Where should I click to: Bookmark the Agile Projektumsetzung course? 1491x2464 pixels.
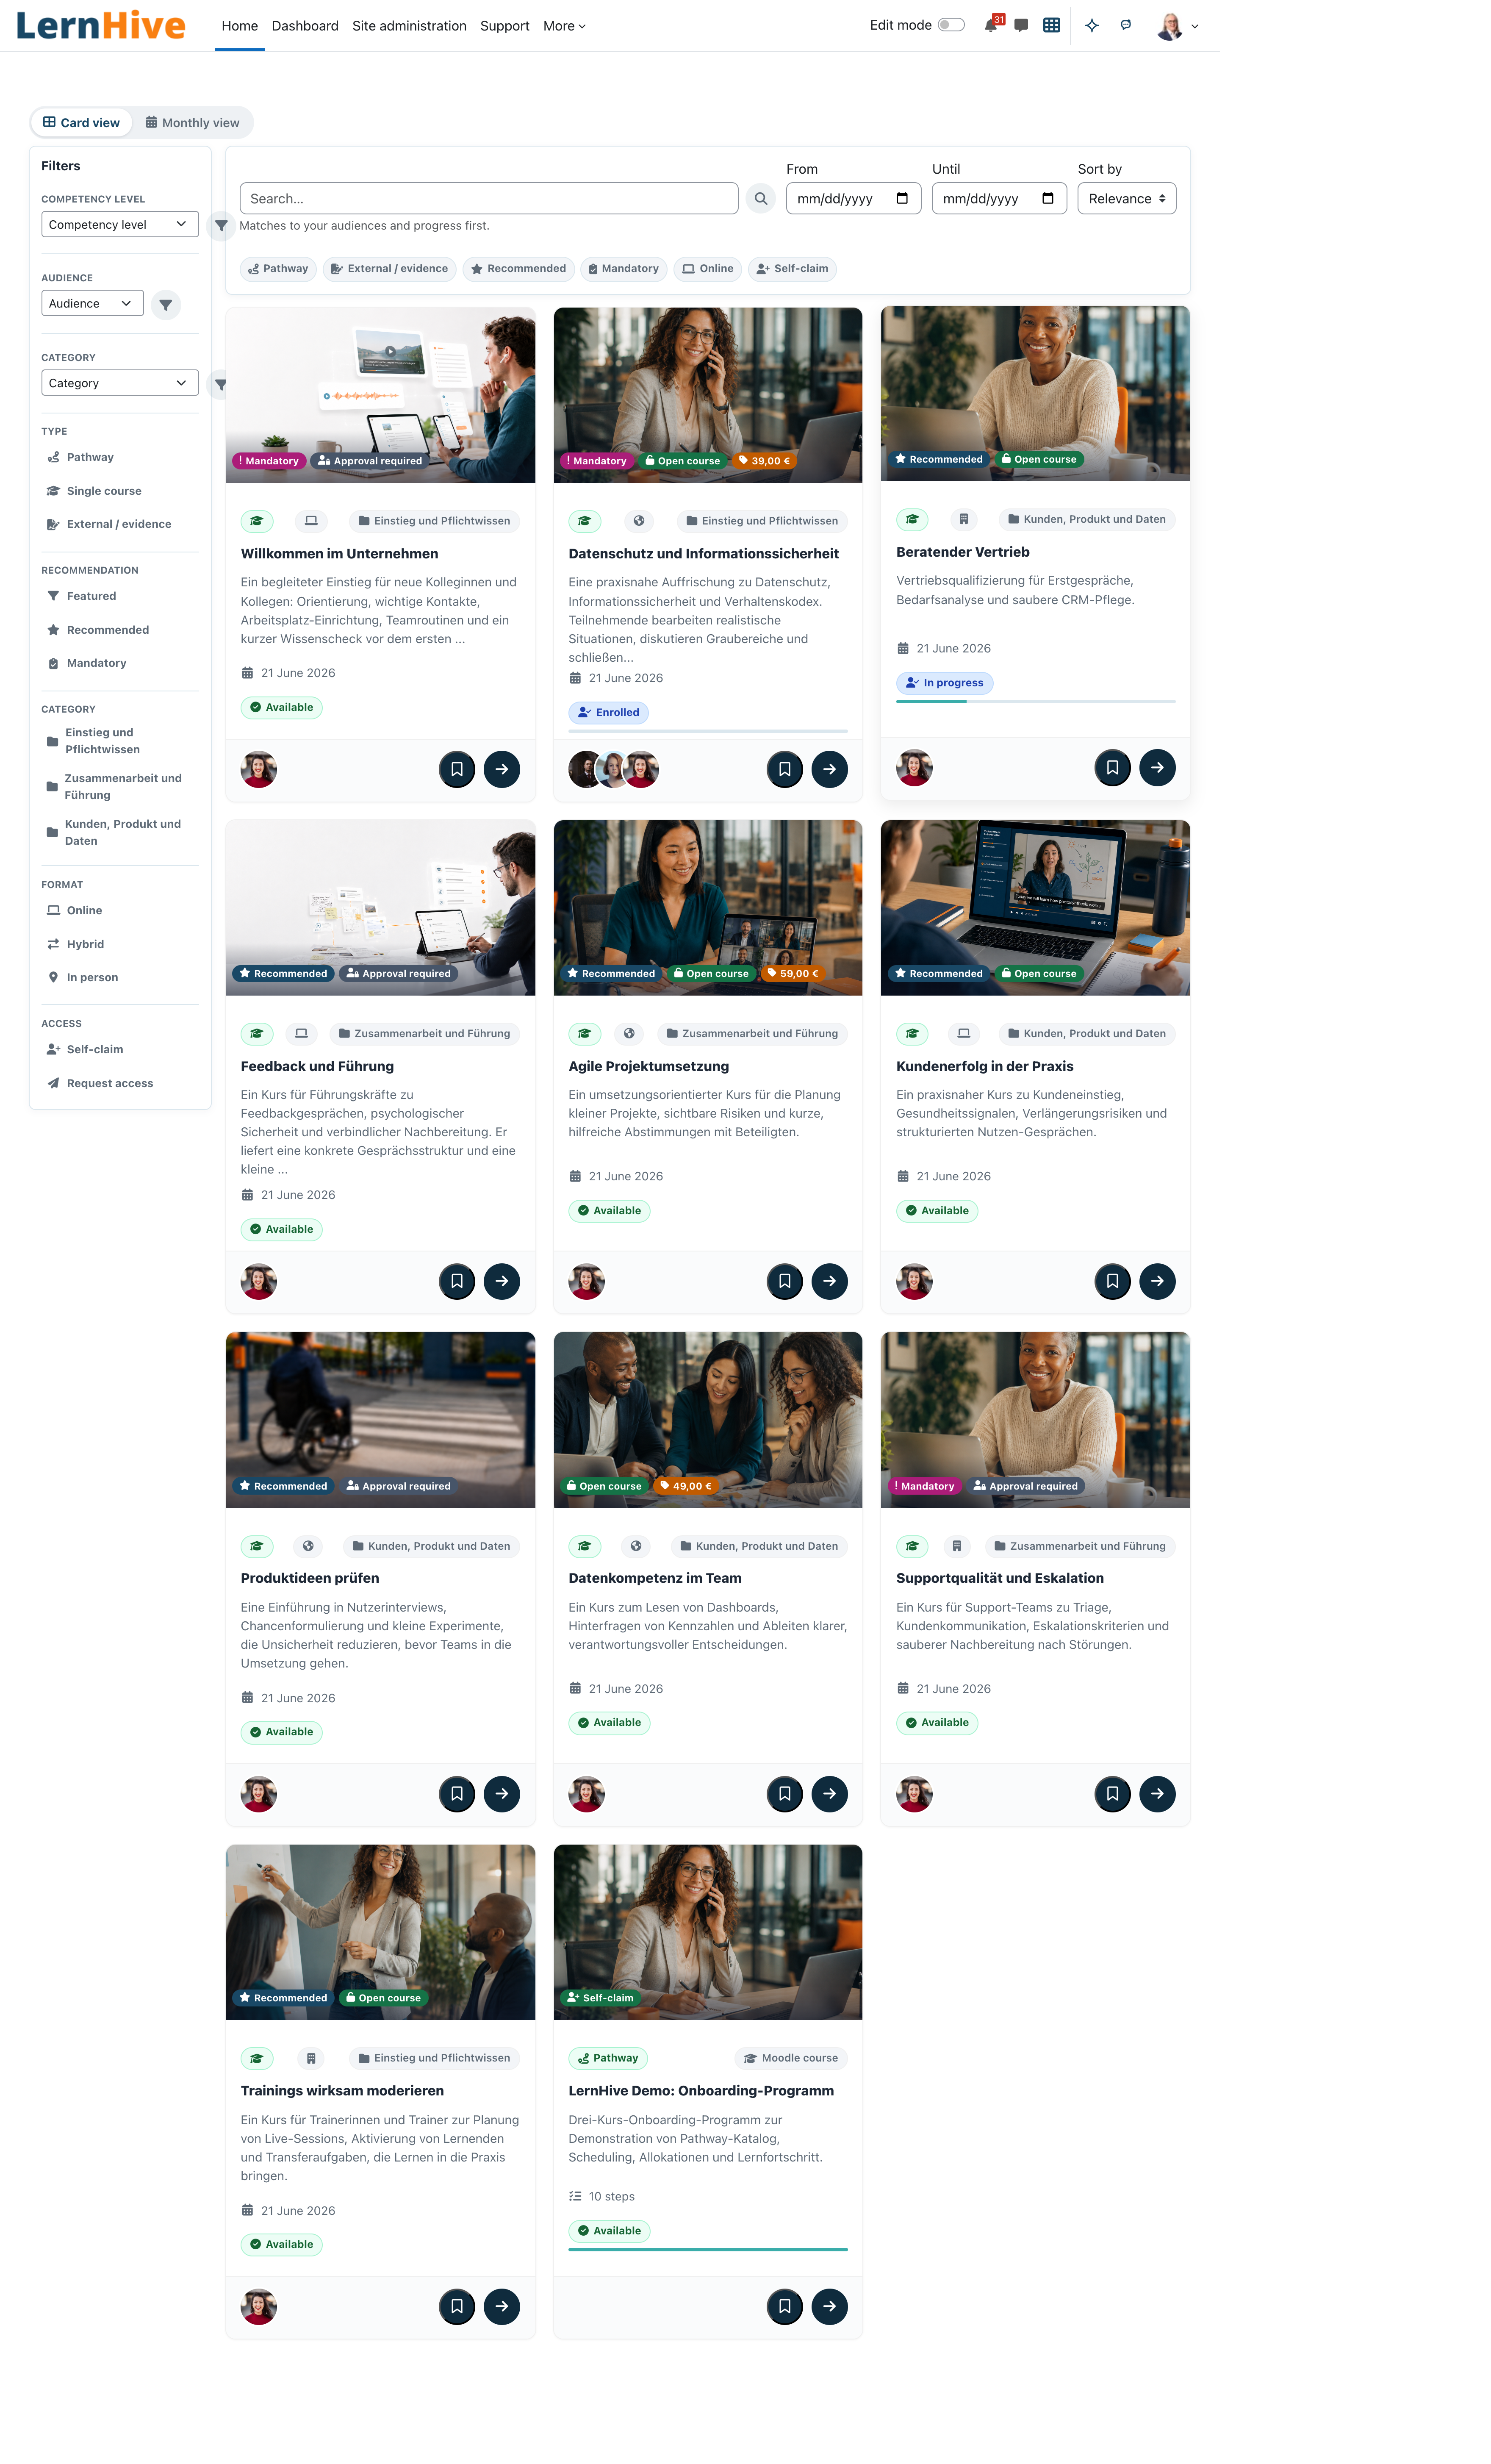click(785, 1281)
